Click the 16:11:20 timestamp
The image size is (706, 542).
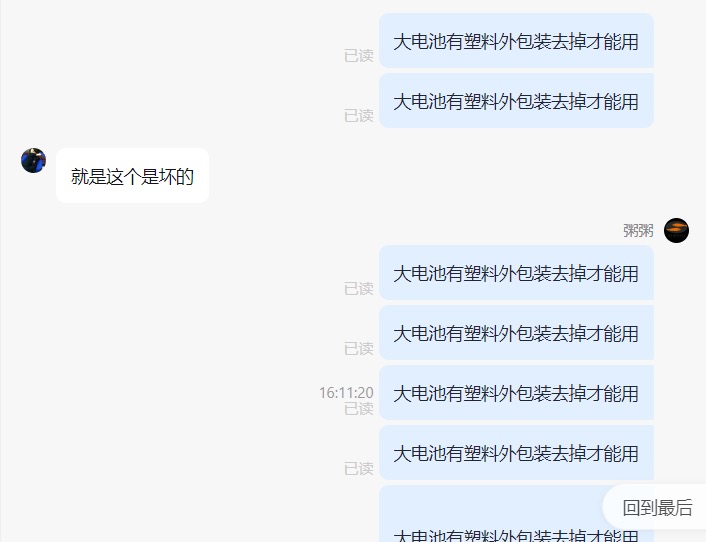point(346,393)
